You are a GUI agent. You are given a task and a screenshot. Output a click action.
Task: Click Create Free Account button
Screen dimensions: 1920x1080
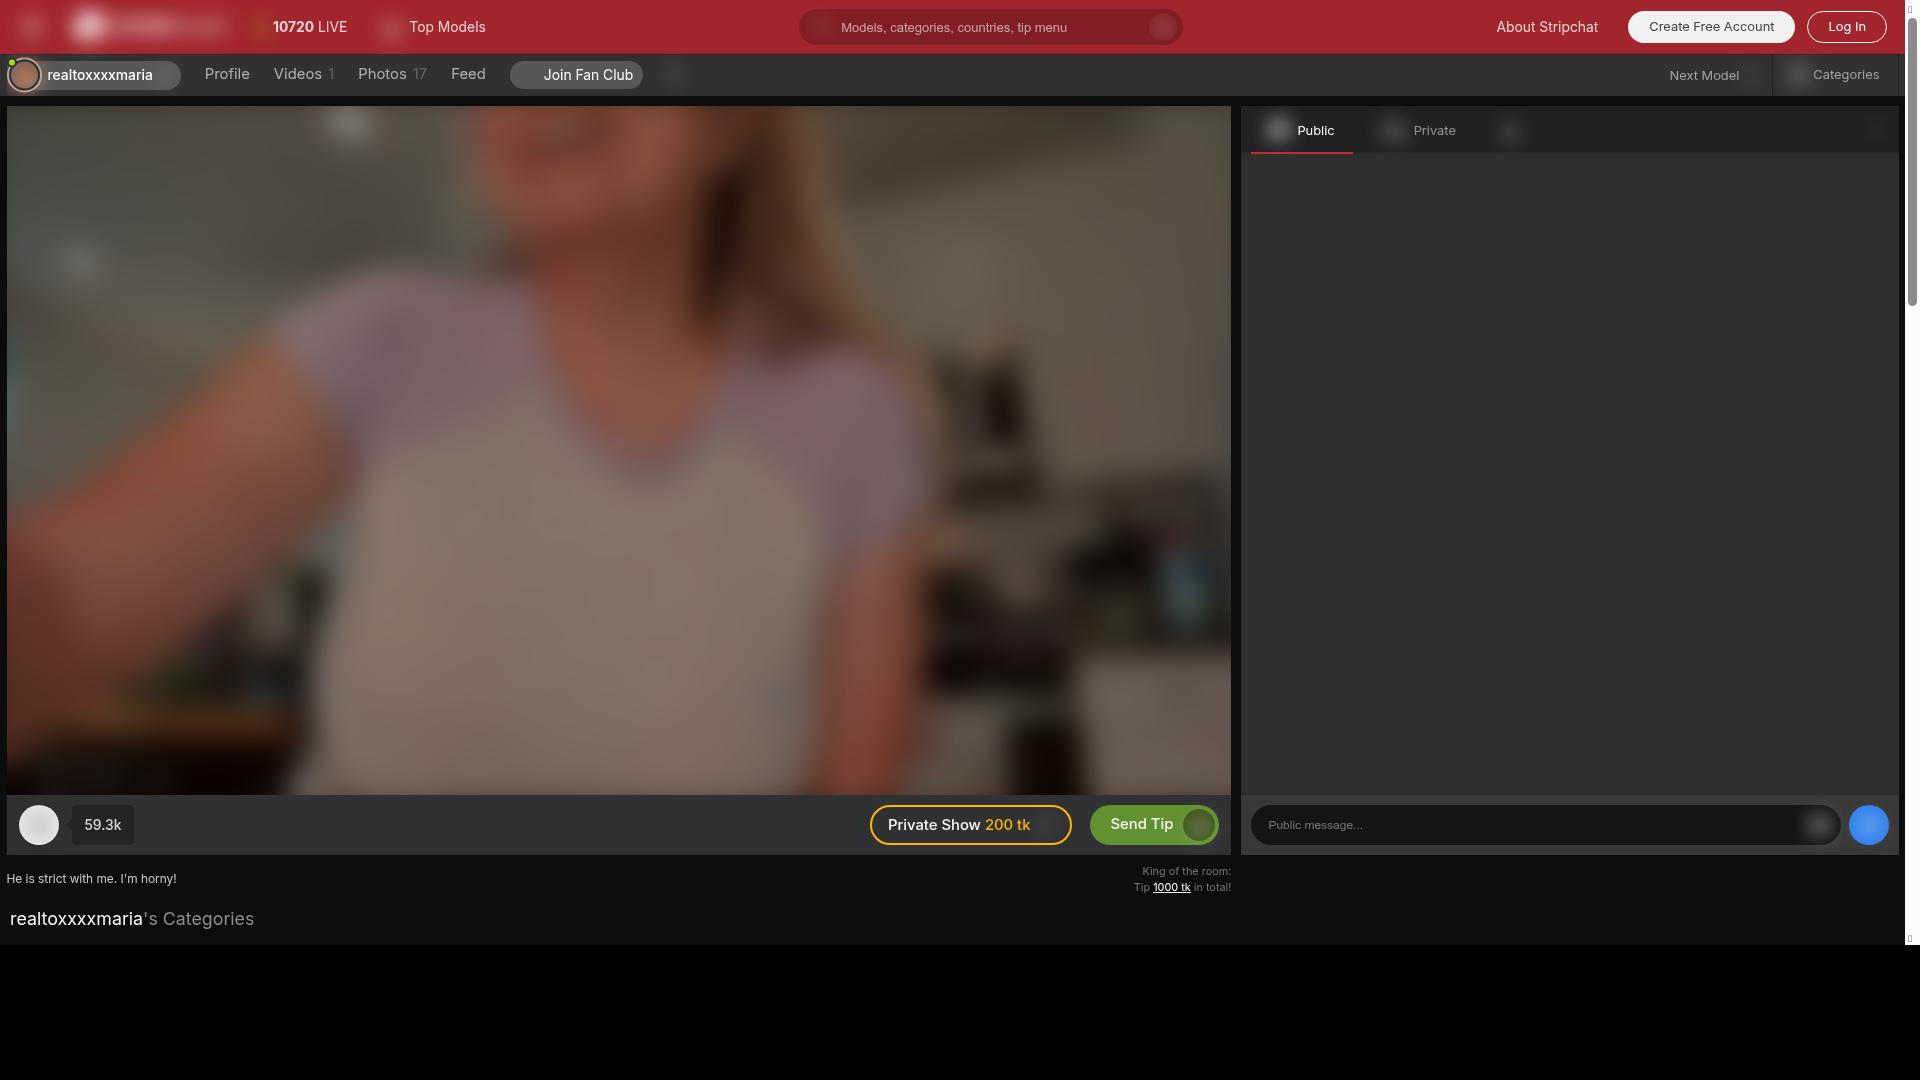[x=1710, y=27]
